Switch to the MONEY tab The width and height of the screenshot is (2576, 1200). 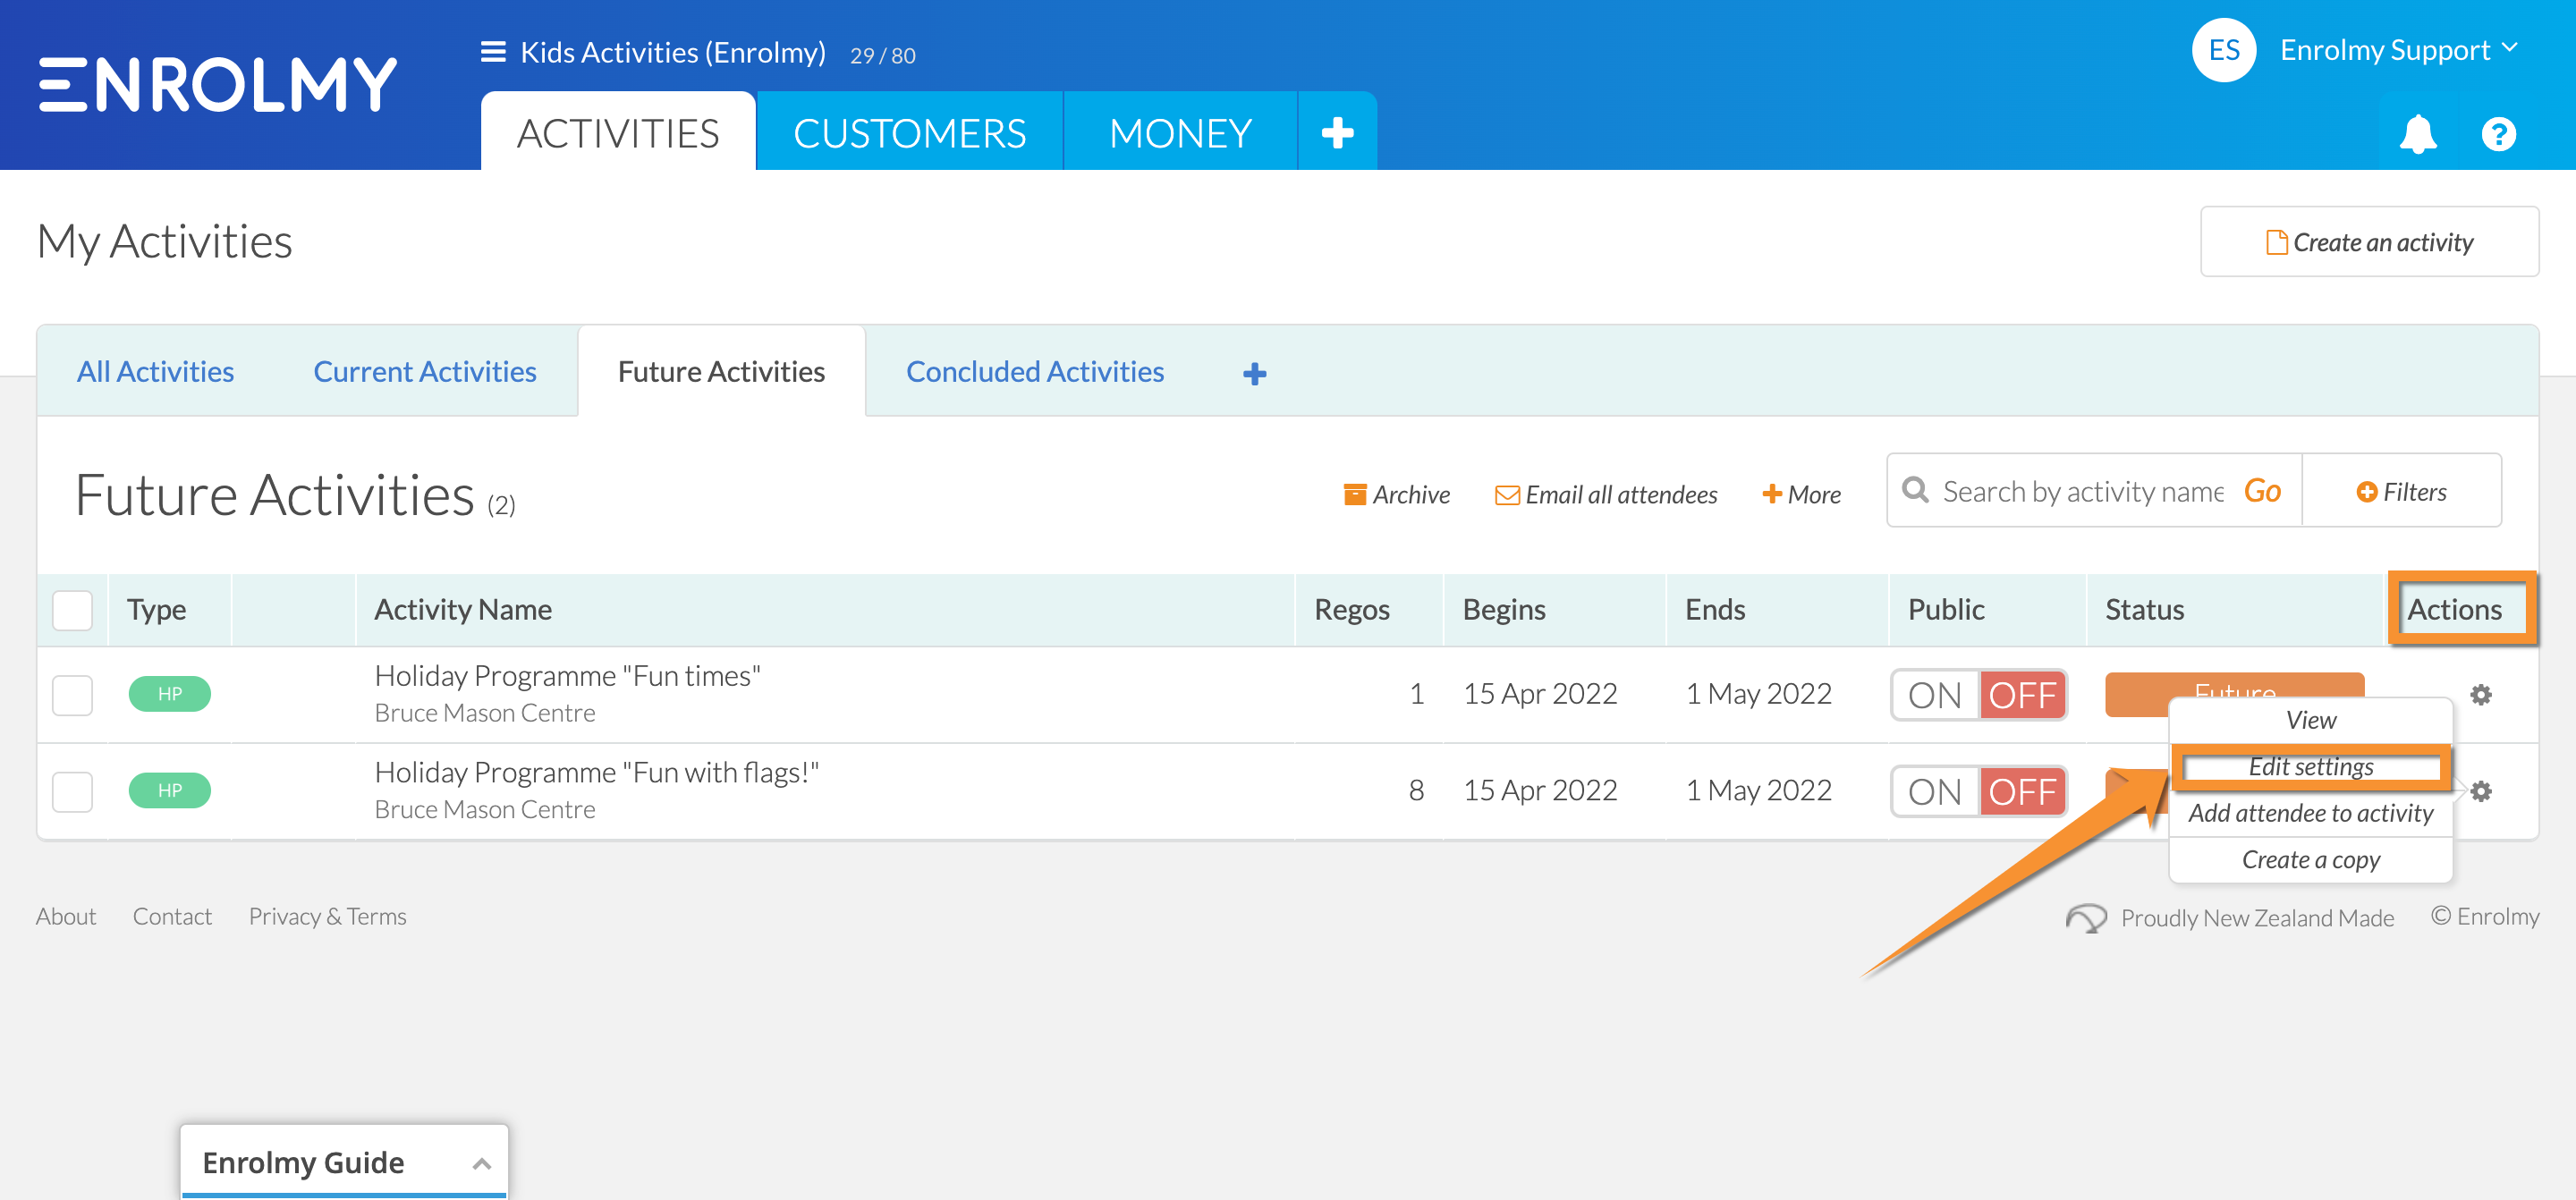[1180, 132]
